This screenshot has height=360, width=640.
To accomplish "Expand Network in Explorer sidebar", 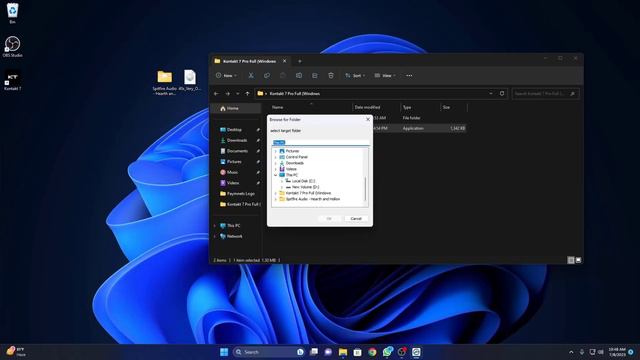I will pyautogui.click(x=215, y=236).
